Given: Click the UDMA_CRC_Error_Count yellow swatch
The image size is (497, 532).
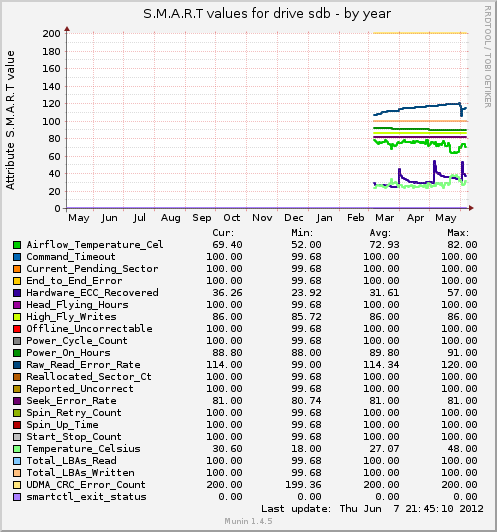Looking at the screenshot, I should (x=17, y=485).
